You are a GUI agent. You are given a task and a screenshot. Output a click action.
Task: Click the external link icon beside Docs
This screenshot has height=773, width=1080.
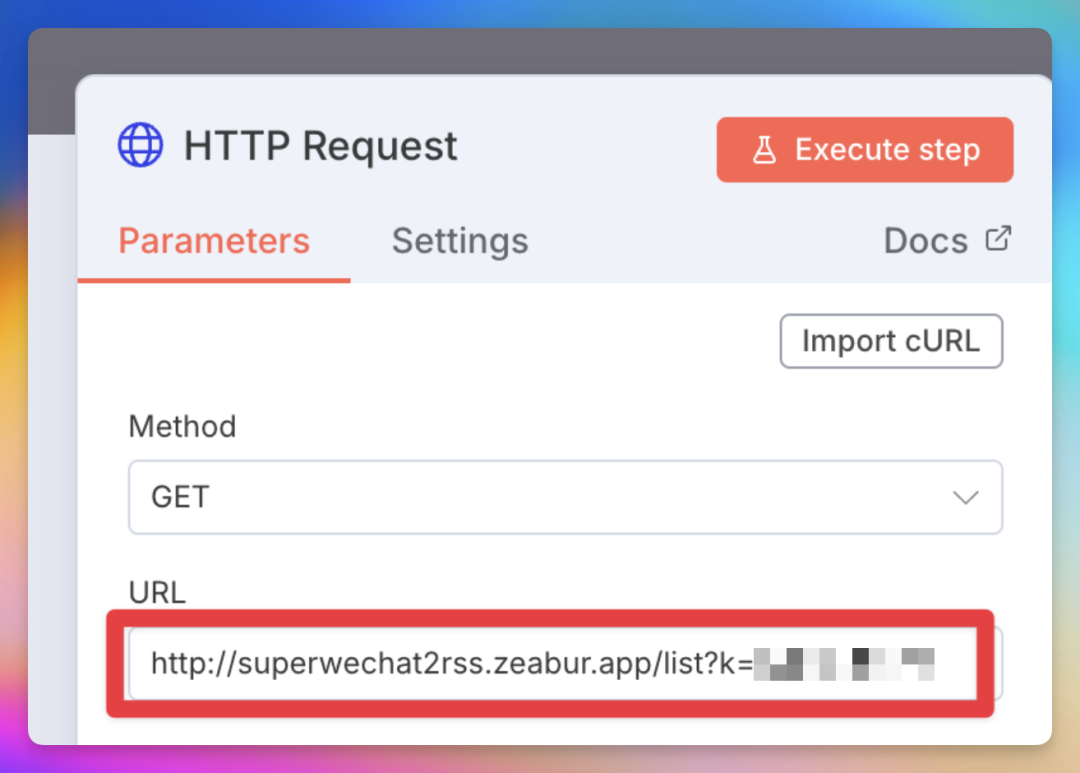998,239
